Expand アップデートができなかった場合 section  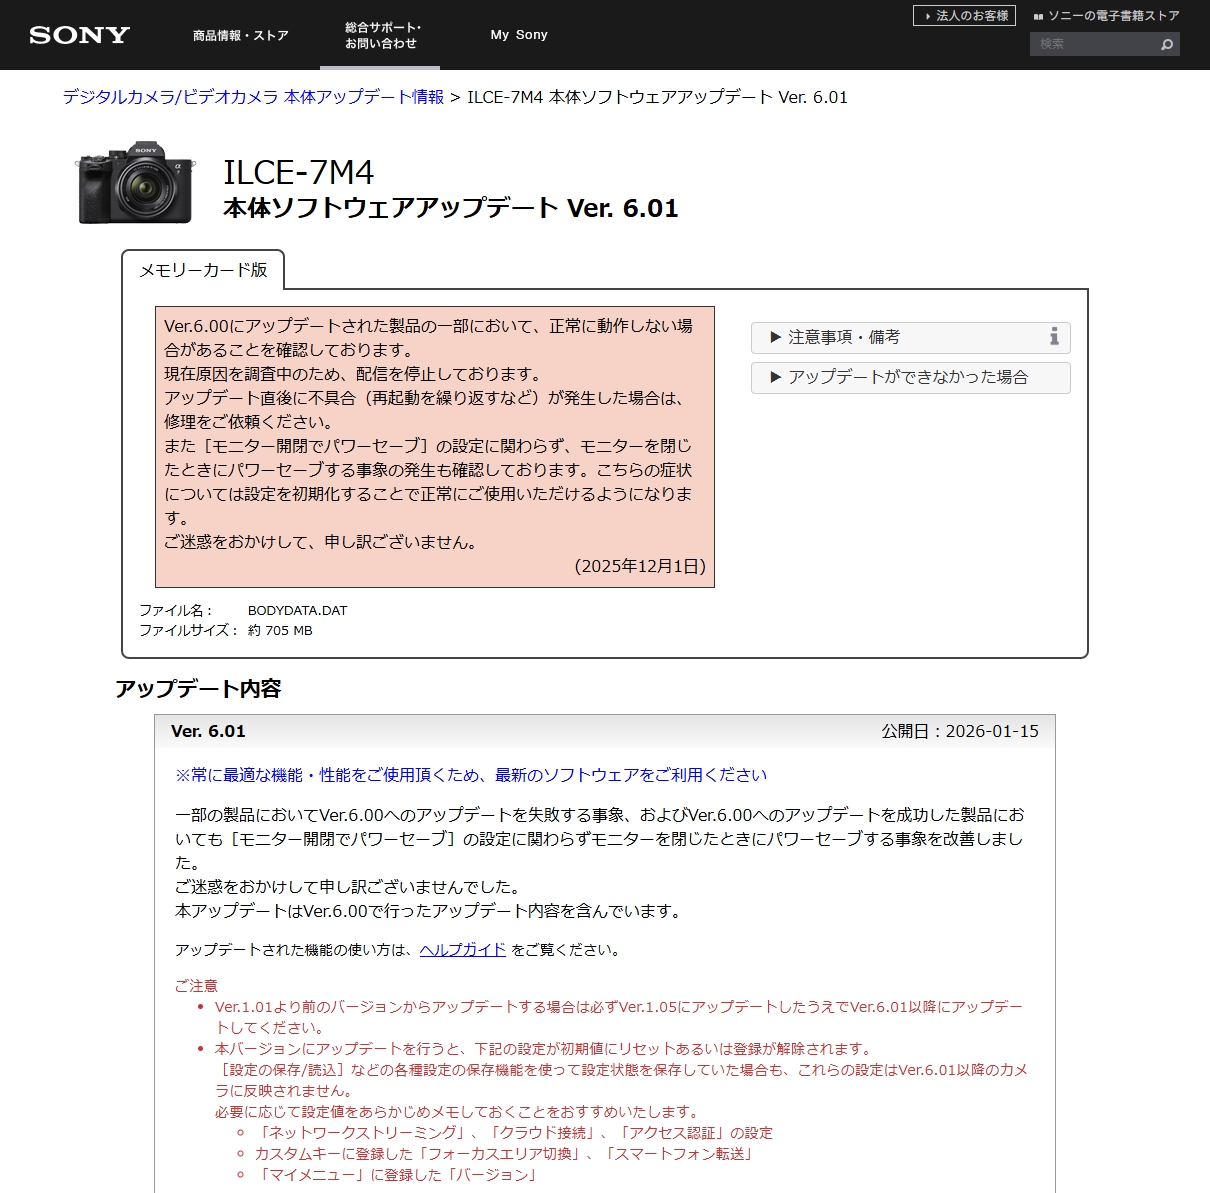point(909,378)
